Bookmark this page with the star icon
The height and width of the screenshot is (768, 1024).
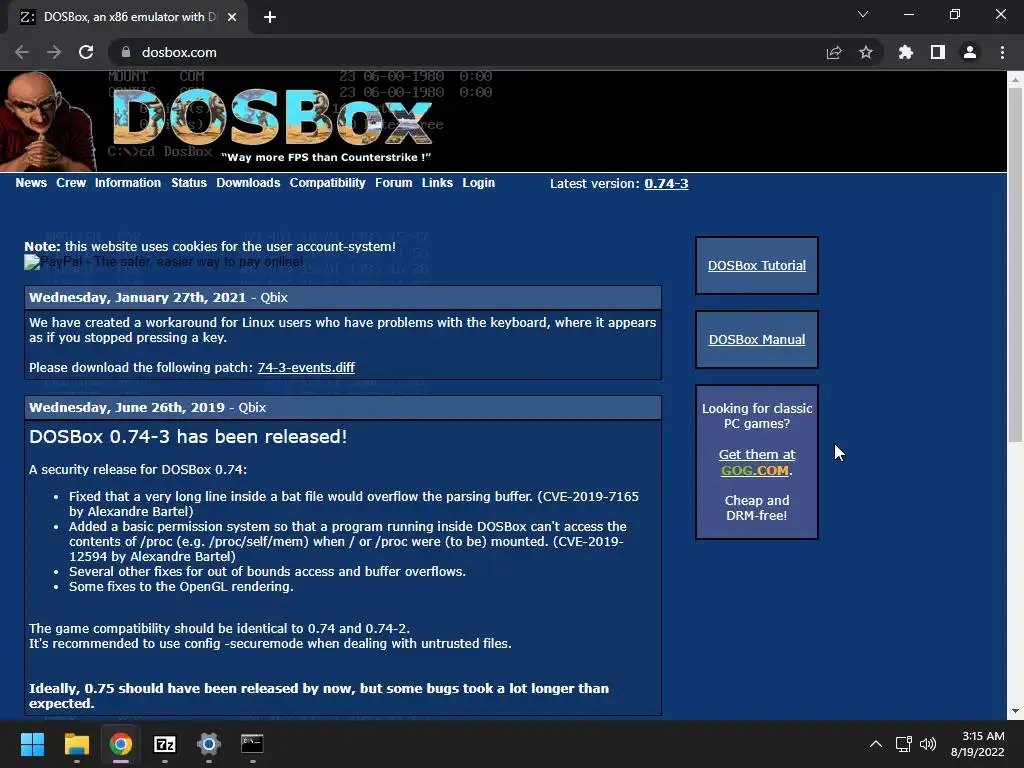[x=866, y=52]
